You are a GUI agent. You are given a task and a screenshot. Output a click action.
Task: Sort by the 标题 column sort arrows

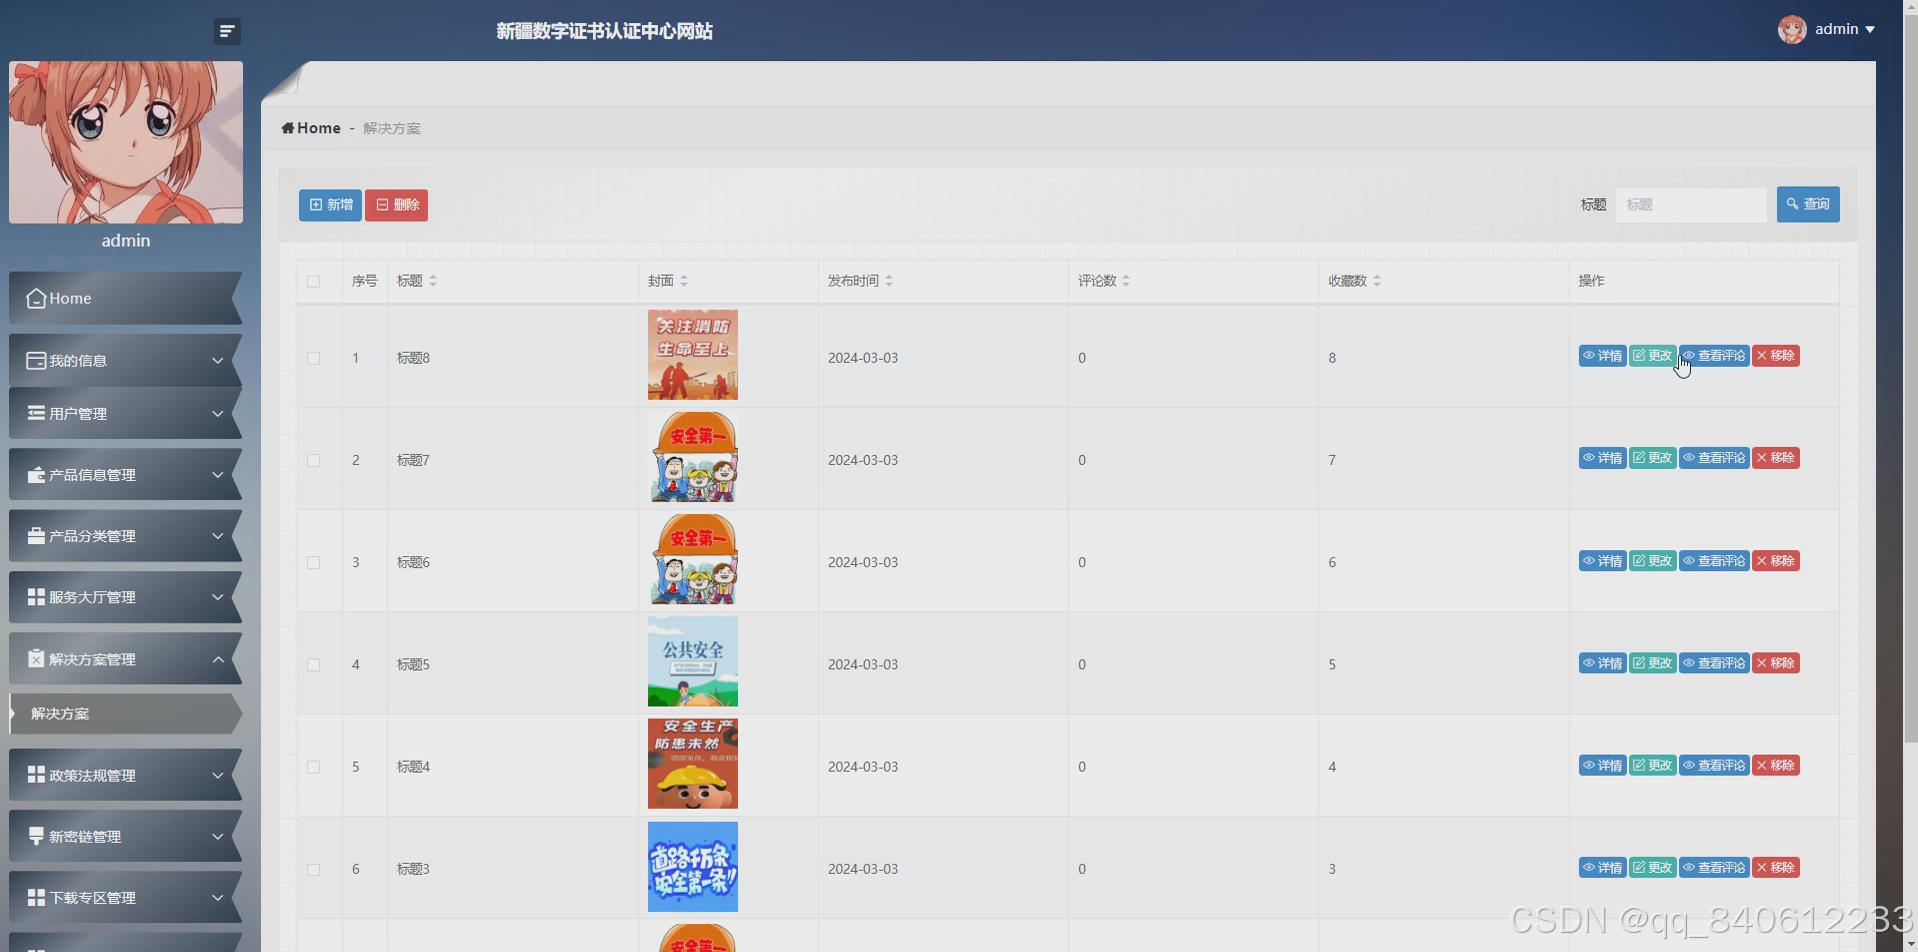pos(433,281)
